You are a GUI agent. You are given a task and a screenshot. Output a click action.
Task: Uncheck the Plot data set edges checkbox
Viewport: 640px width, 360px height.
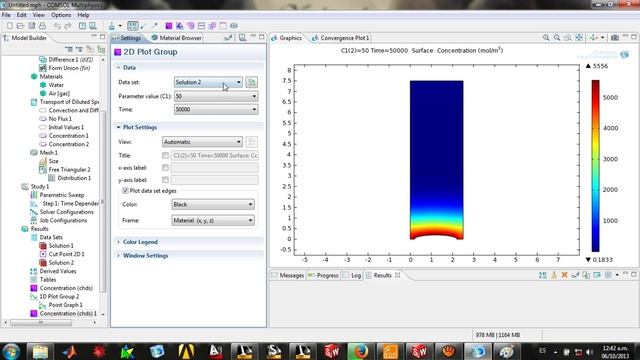125,191
